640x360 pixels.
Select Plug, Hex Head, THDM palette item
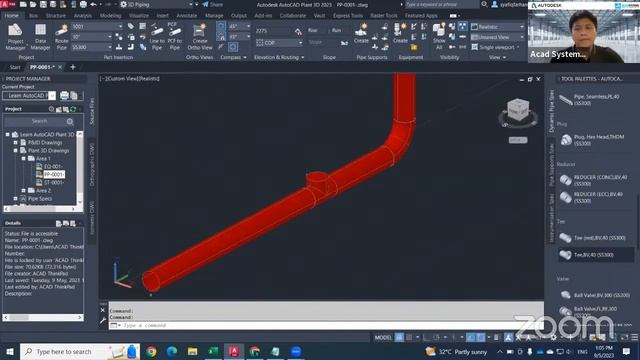point(593,140)
